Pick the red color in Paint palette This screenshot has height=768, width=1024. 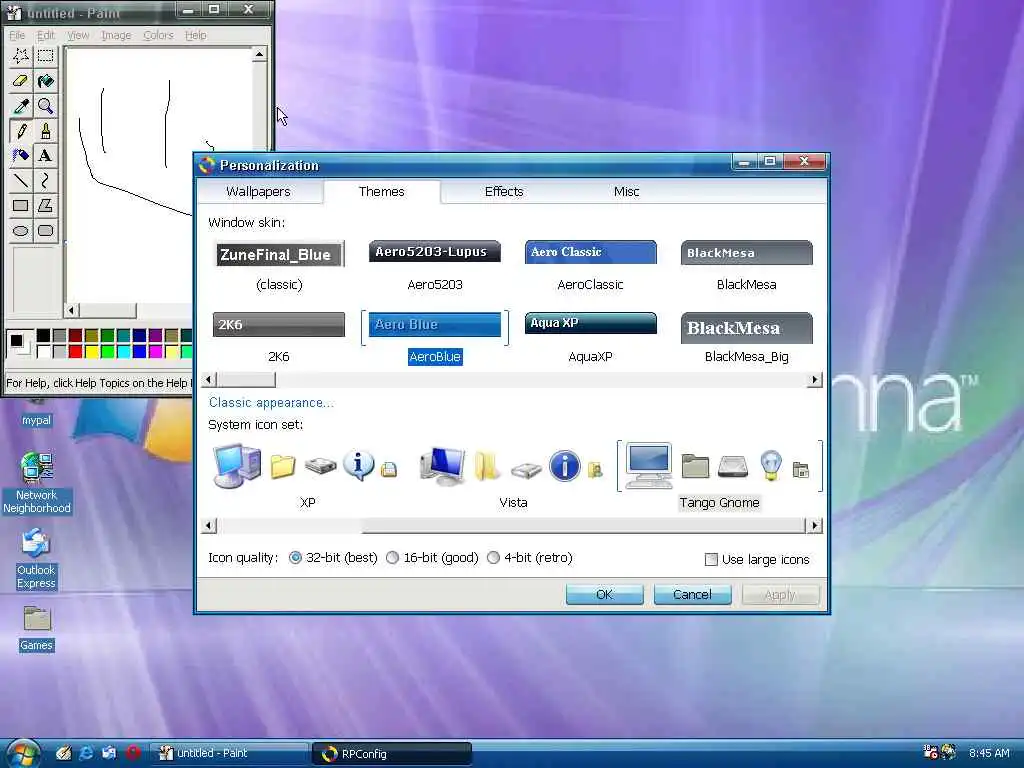[x=76, y=352]
